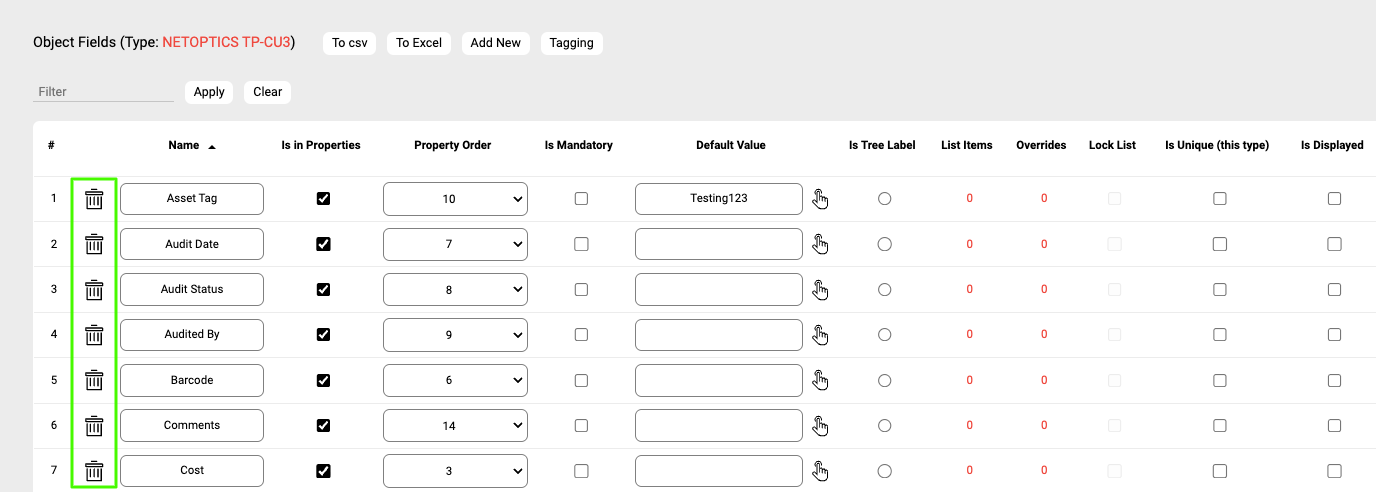Click trash icon for Audit Date
Screen dimensions: 1376x492
94,244
